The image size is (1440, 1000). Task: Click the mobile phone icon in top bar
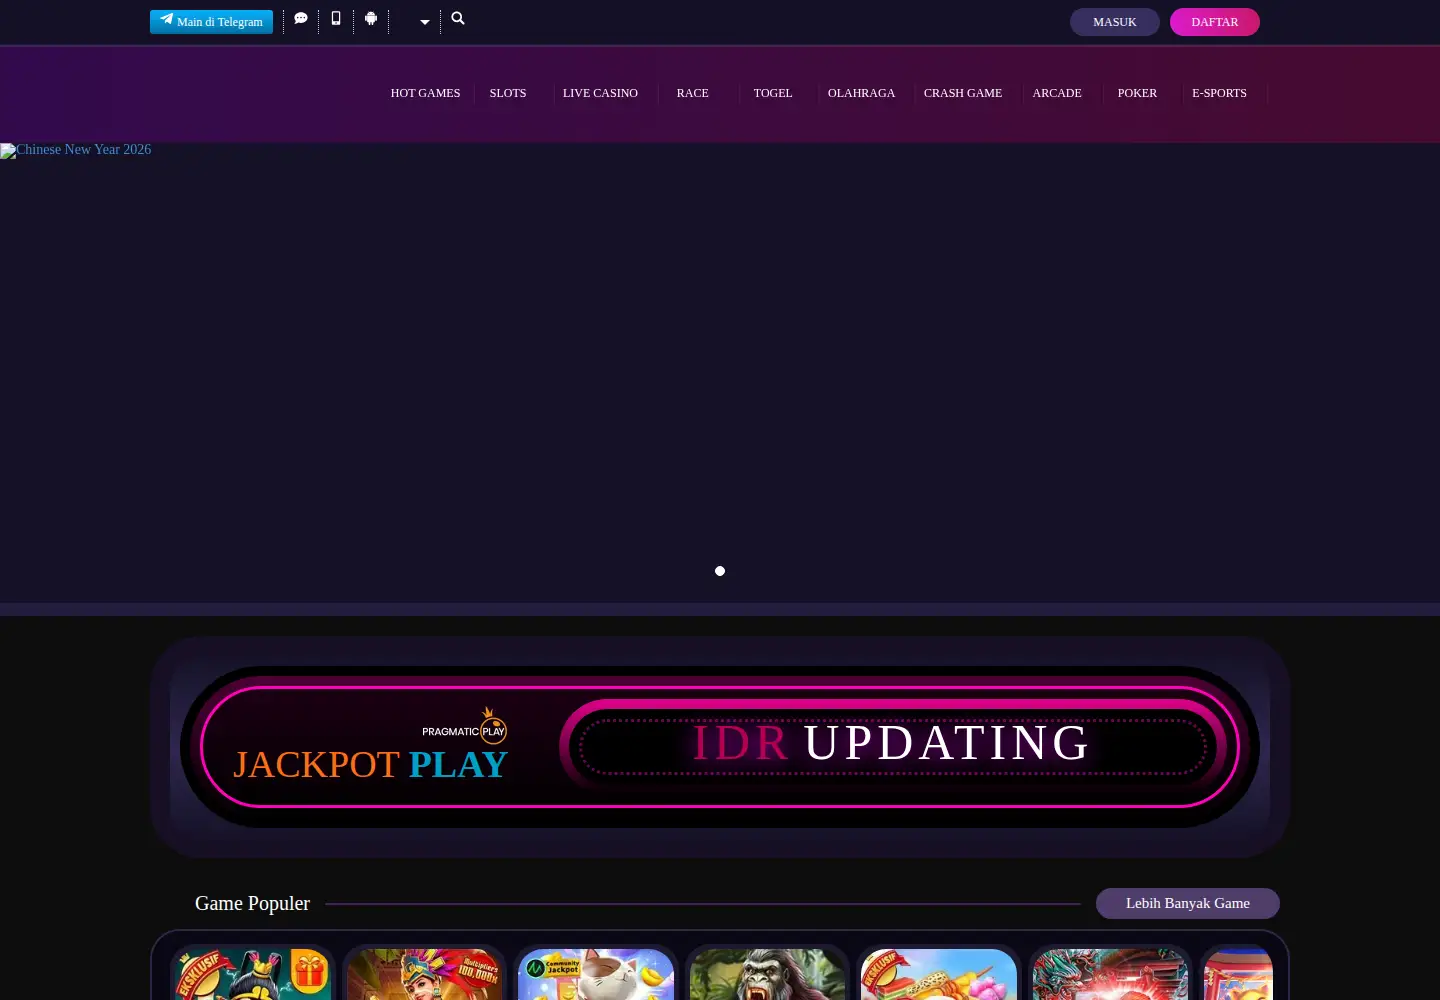click(x=336, y=19)
